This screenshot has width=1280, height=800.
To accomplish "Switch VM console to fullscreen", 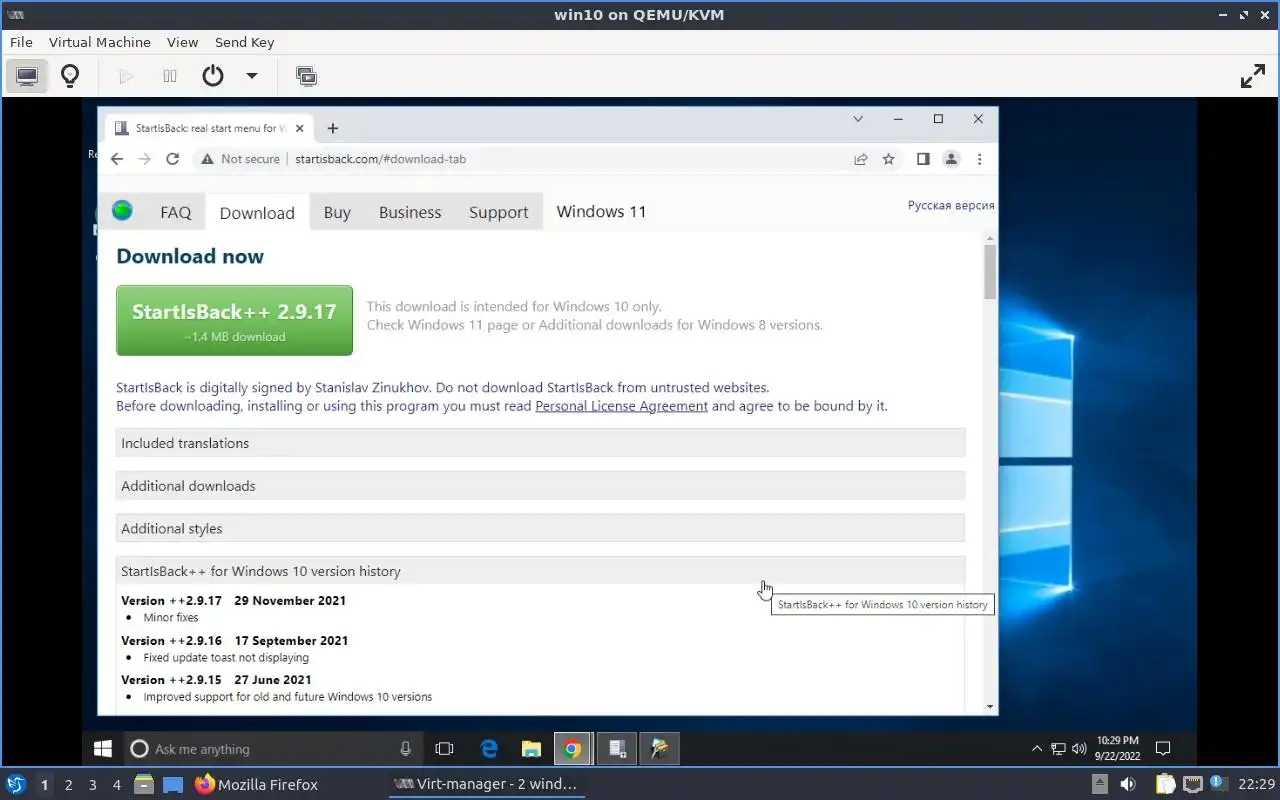I will [1253, 76].
